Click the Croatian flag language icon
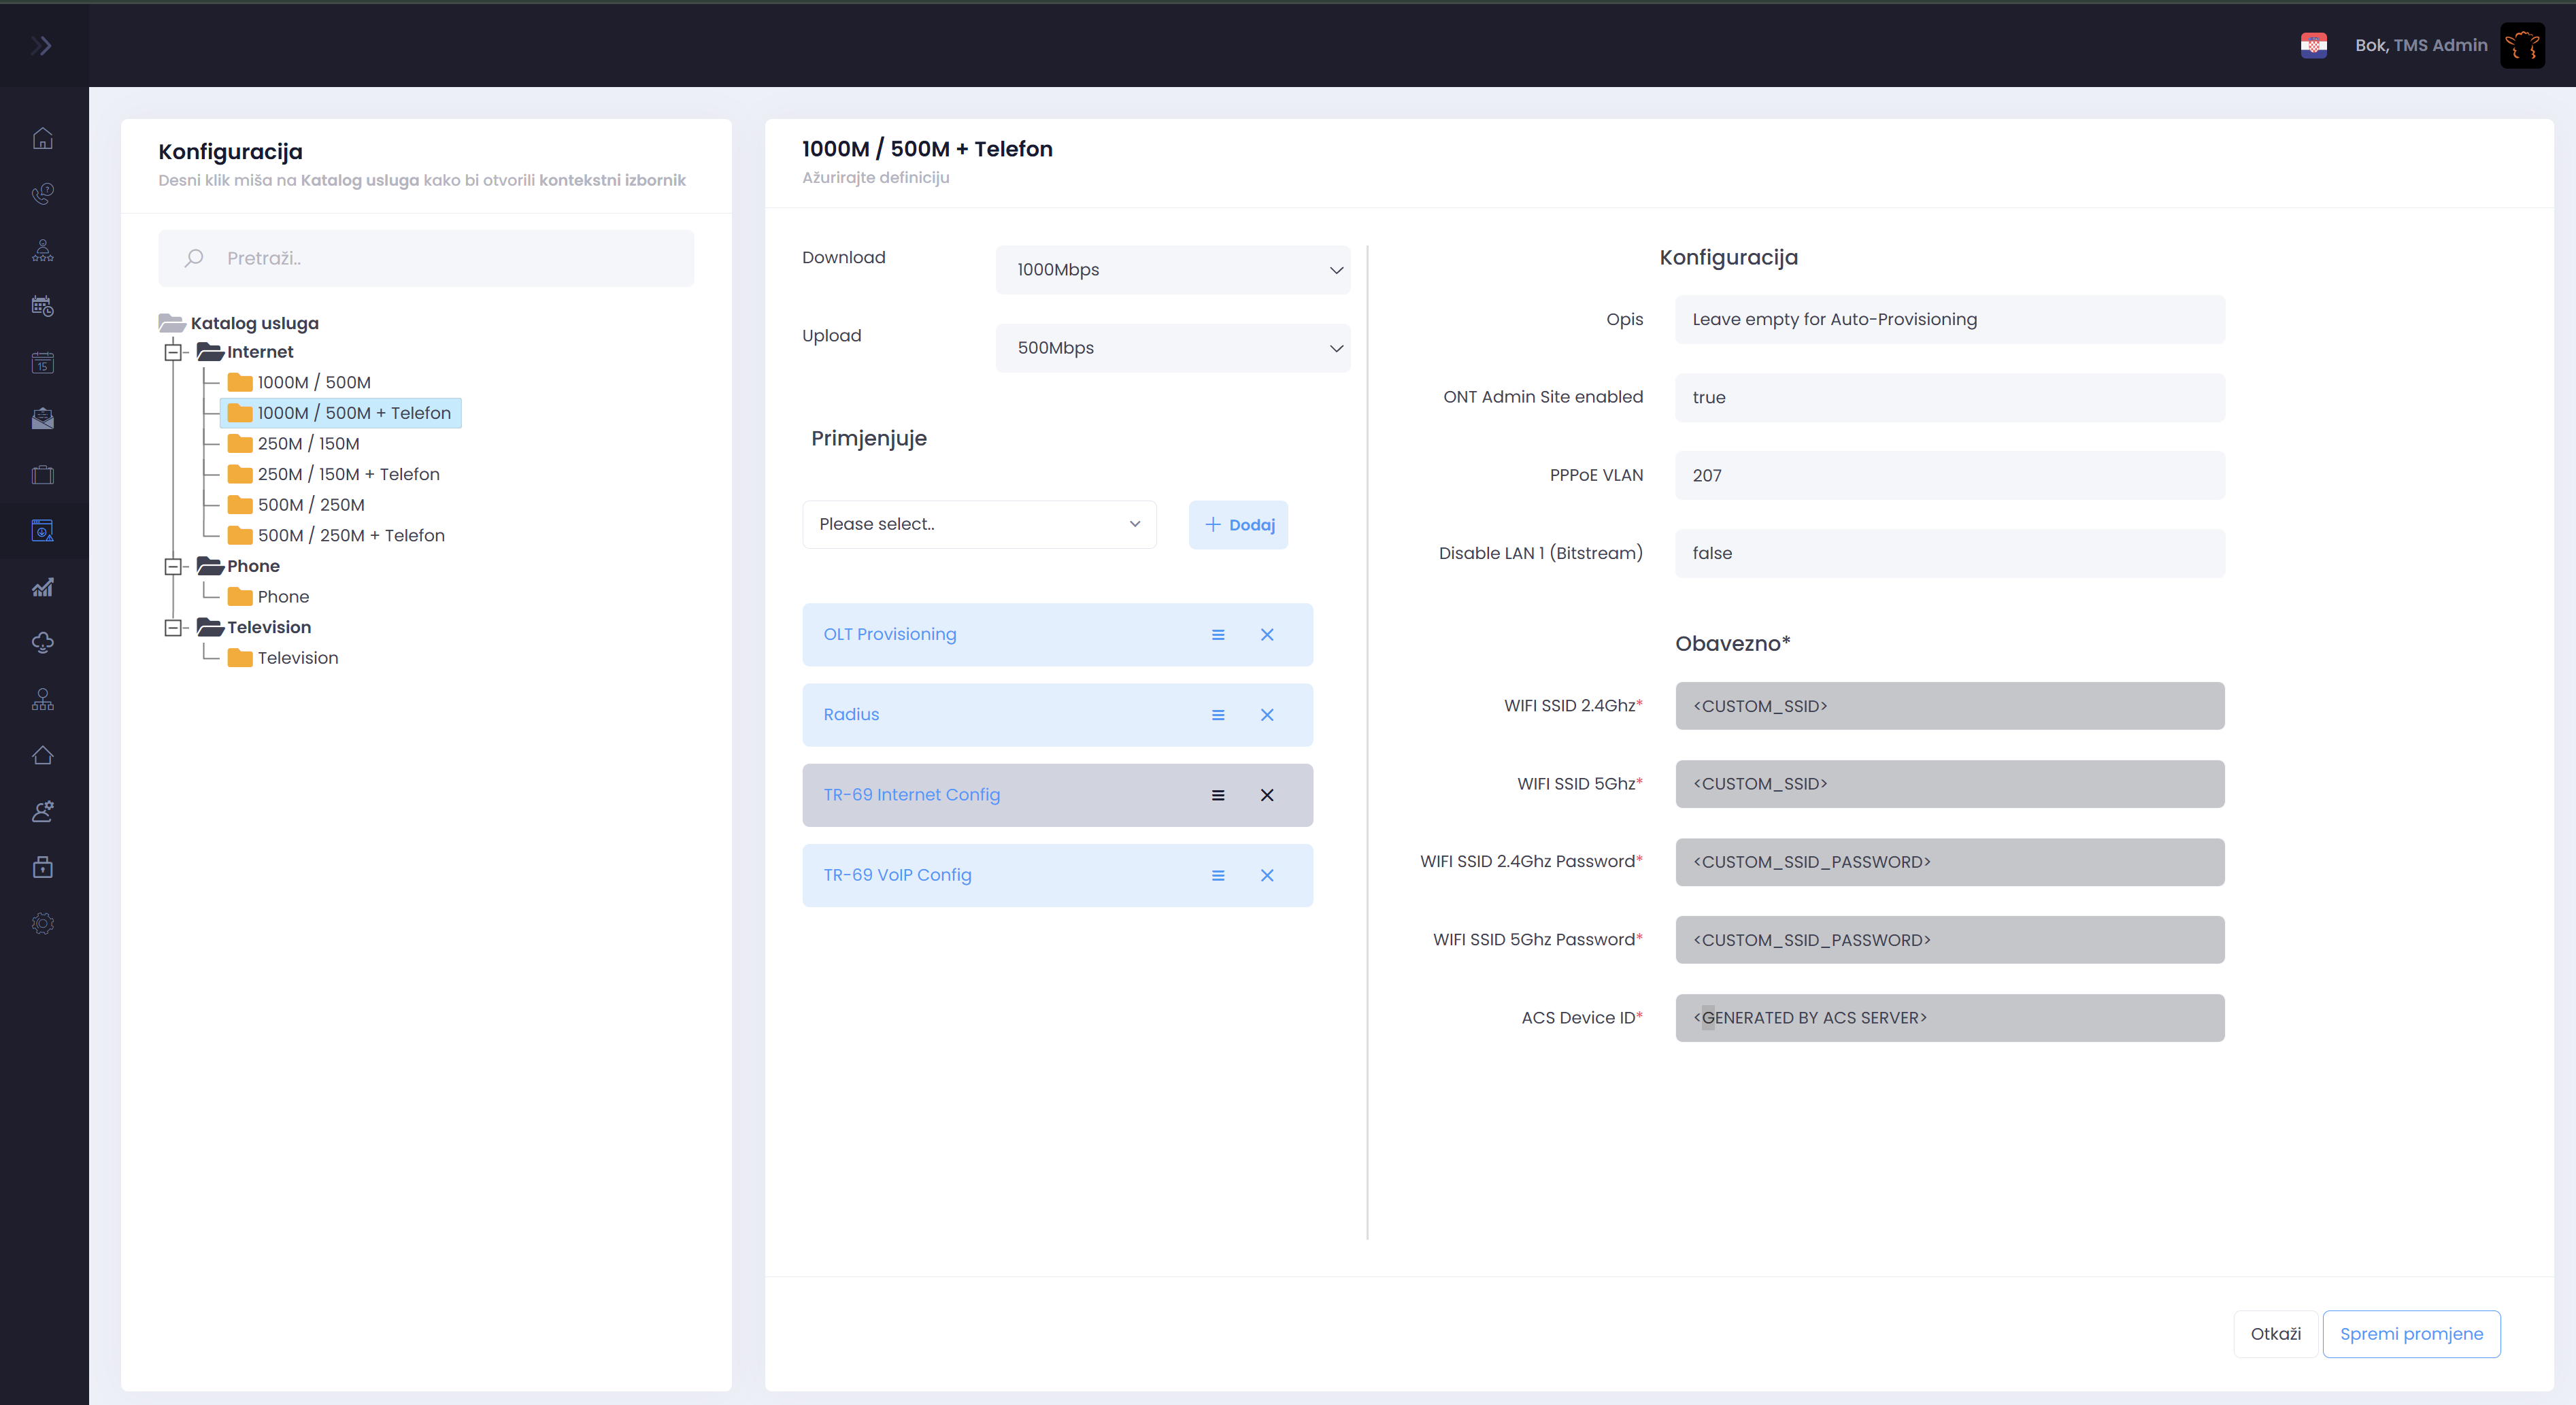Screen dimensions: 2576x1405 [x=2313, y=45]
